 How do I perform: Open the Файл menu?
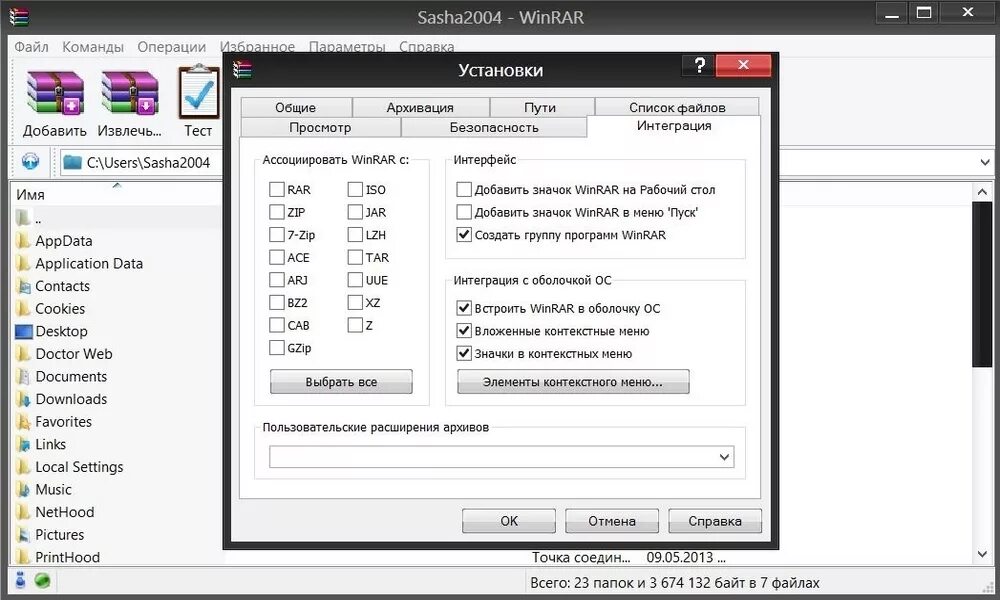[x=31, y=47]
